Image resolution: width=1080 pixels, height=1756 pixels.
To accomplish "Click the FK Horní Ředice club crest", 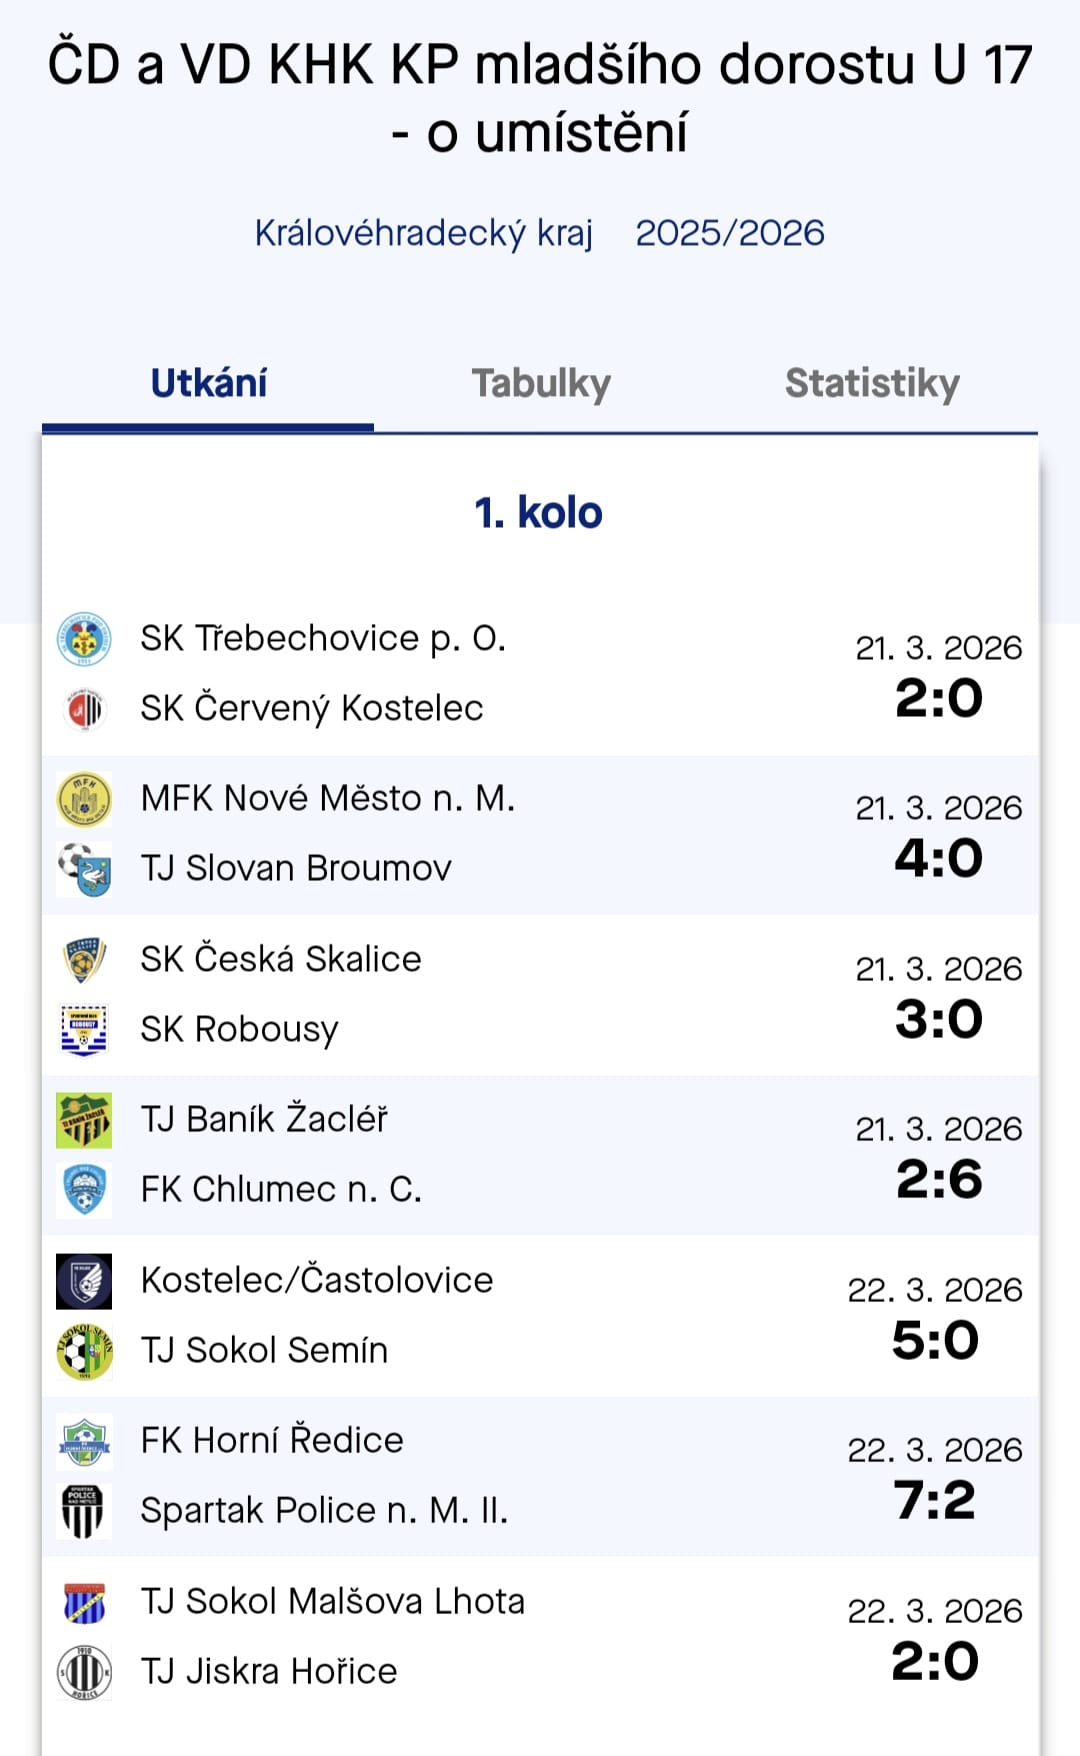I will pos(84,1441).
